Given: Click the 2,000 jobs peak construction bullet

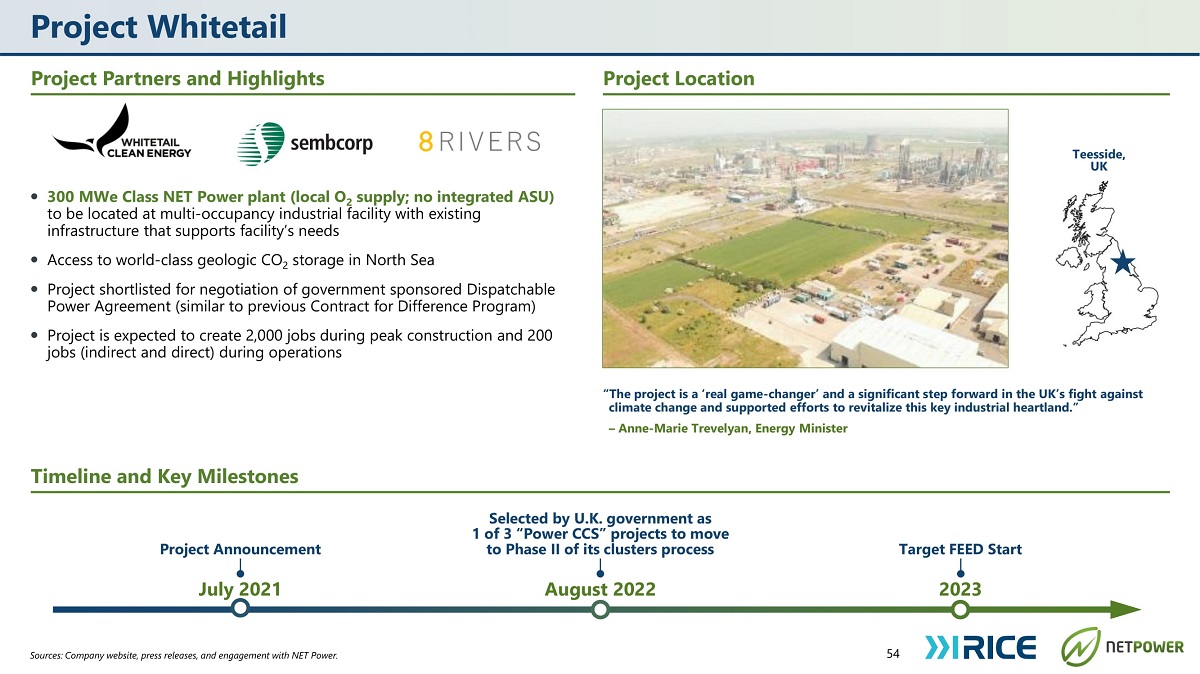Looking at the screenshot, I should tap(292, 344).
